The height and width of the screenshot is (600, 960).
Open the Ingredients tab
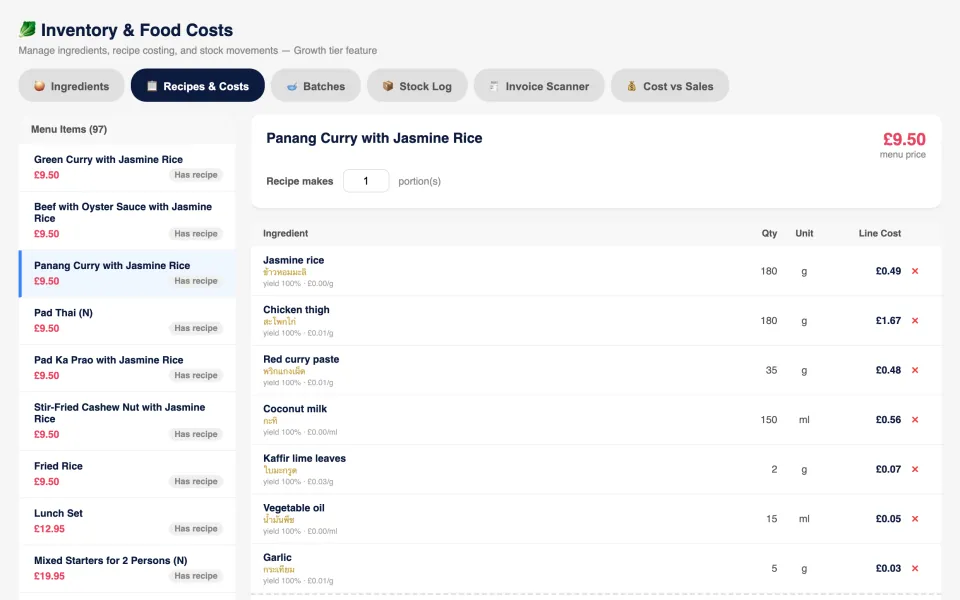click(x=72, y=86)
